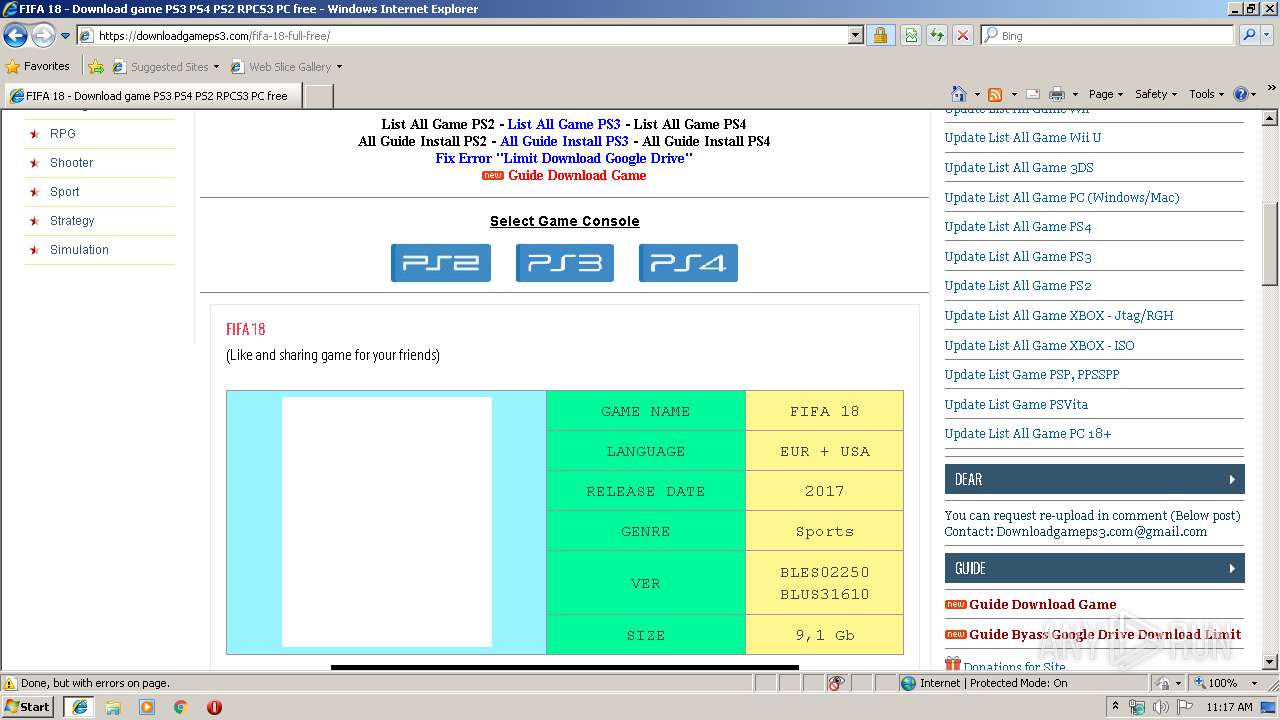Click the status bar error warning icon
The image size is (1280, 720).
10,683
